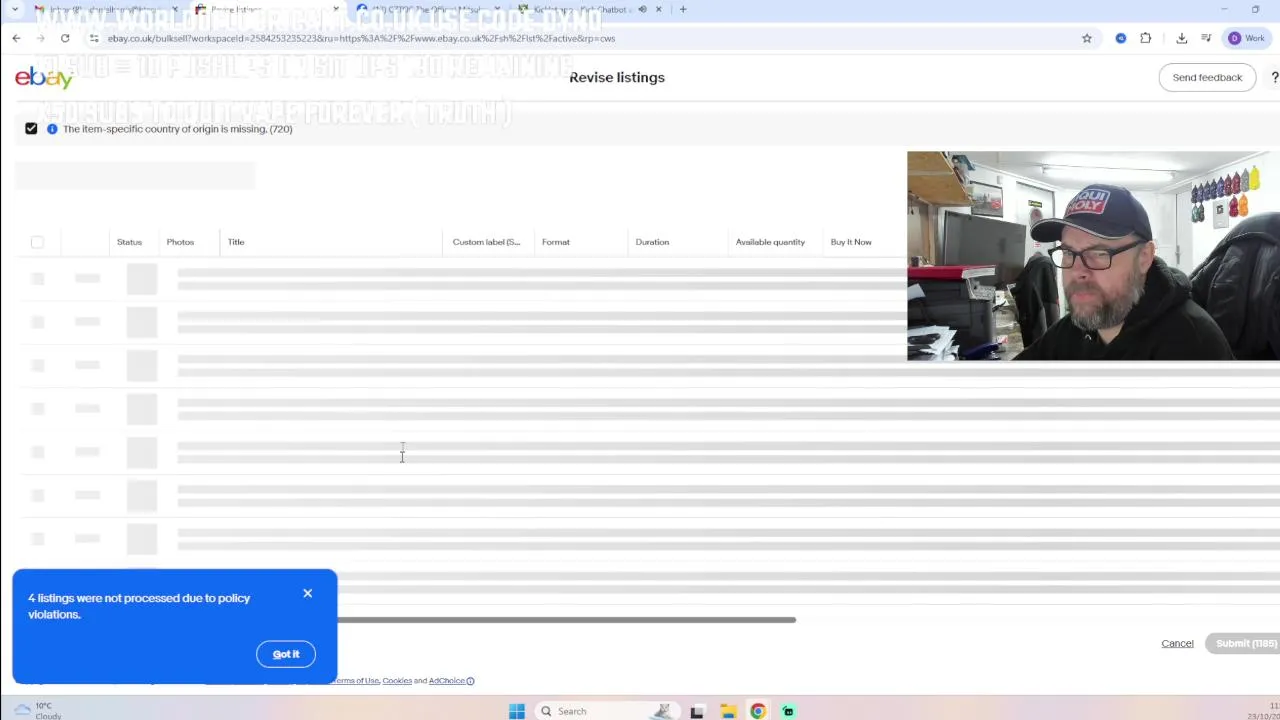This screenshot has width=1280, height=720.
Task: Click Got it in the blue popup
Action: [x=286, y=654]
